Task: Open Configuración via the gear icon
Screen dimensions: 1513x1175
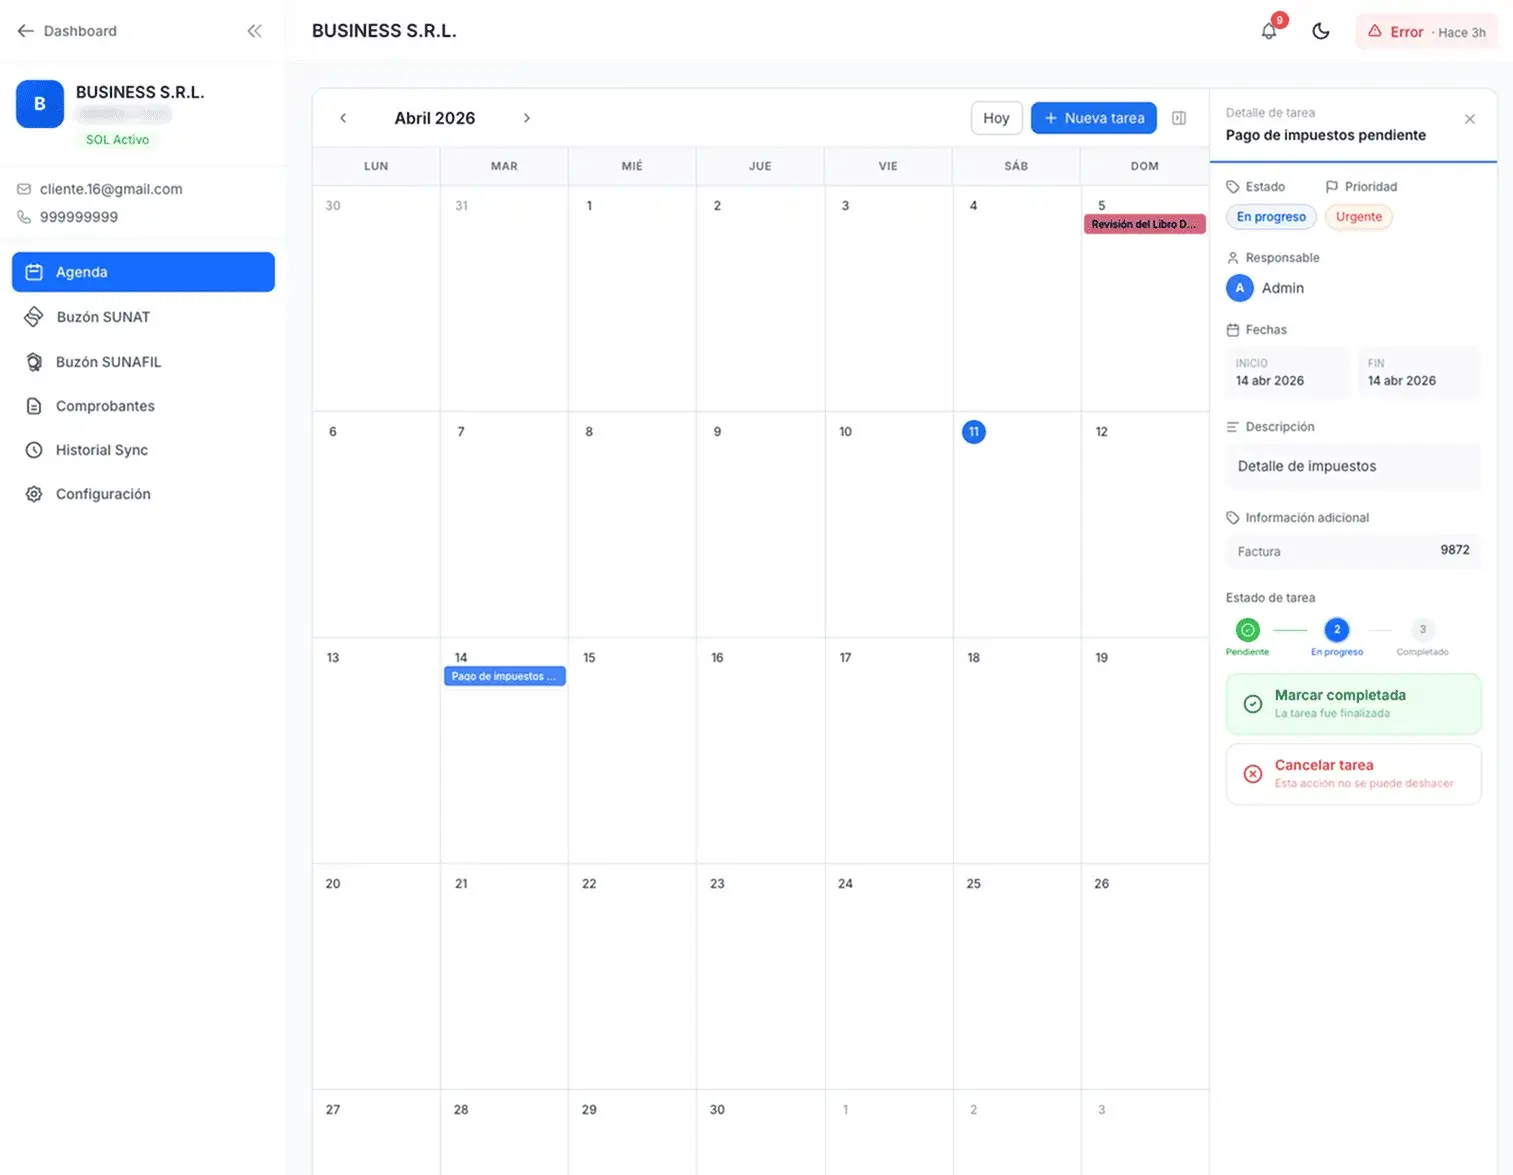Action: [x=33, y=493]
